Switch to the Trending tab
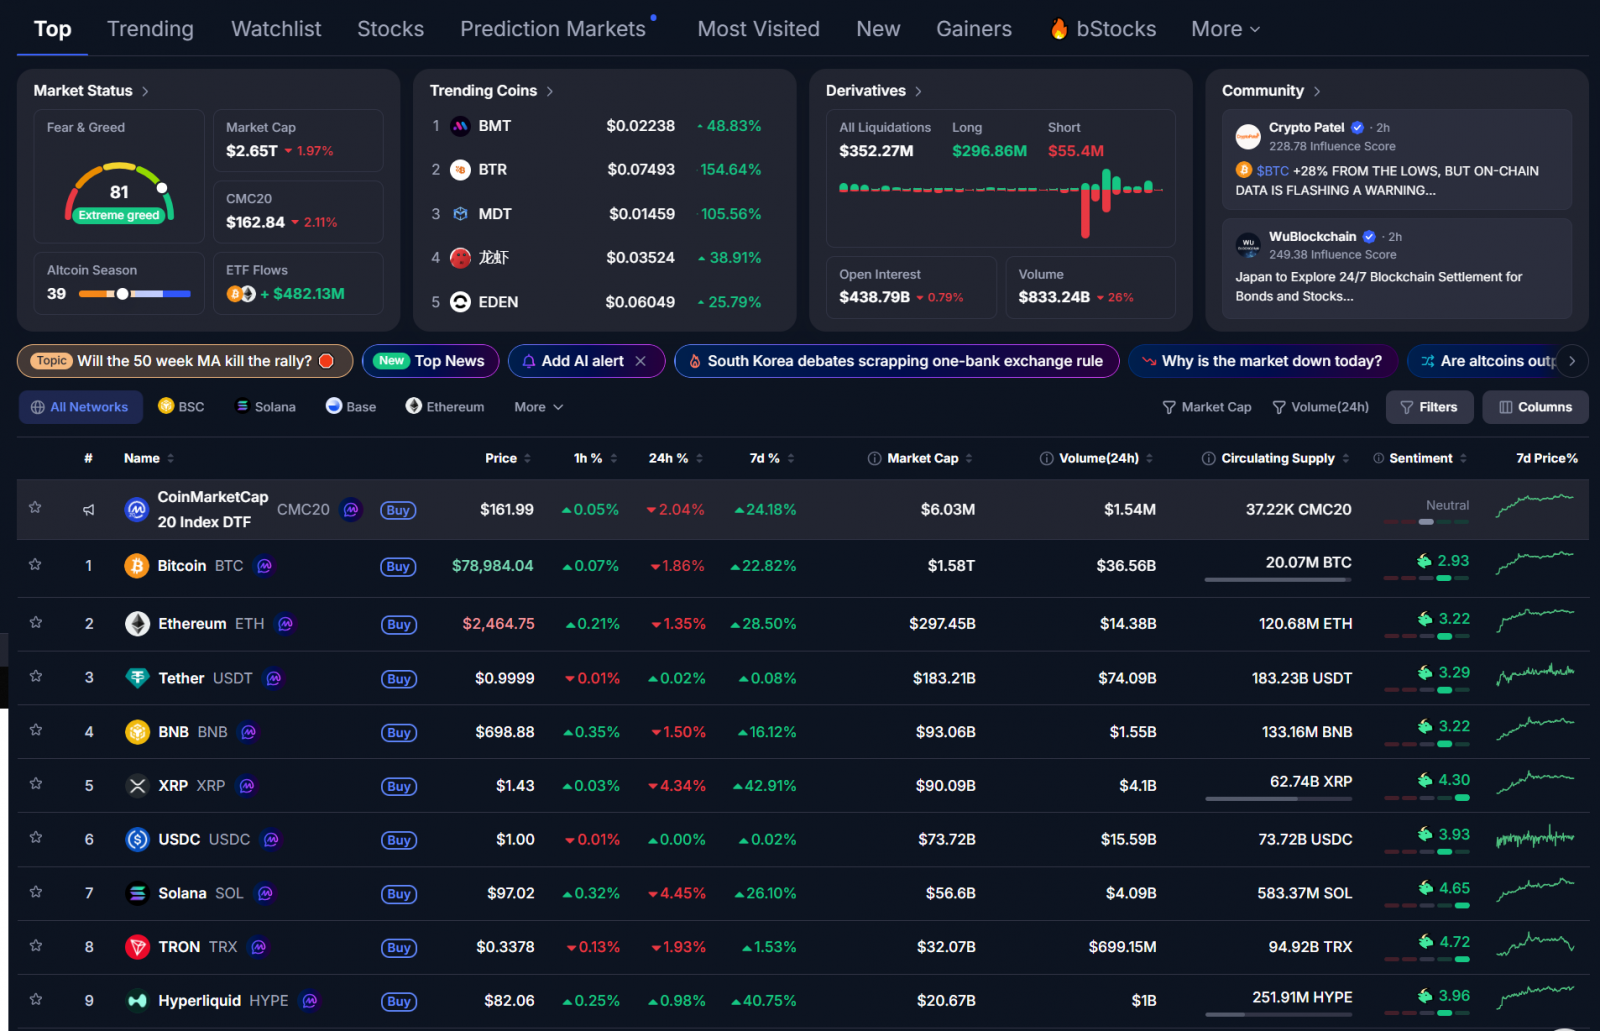Screen dimensions: 1600x1031 (x=150, y=29)
